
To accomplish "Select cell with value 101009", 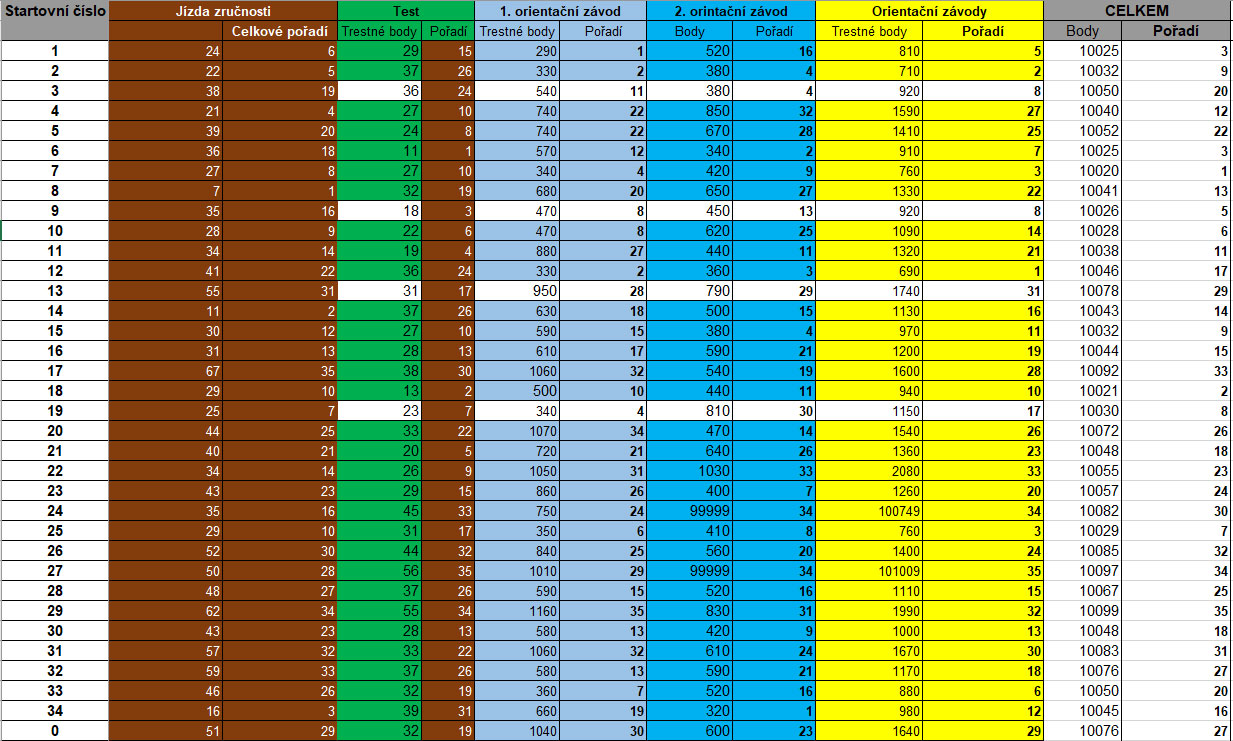I will [869, 569].
